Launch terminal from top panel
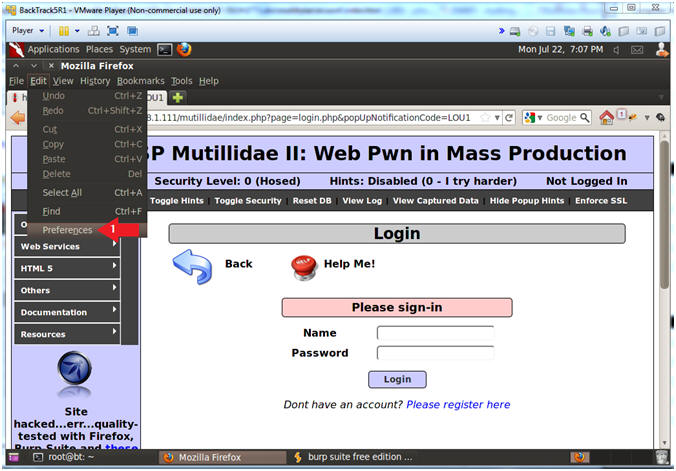This screenshot has height=471, width=676. pyautogui.click(x=165, y=50)
